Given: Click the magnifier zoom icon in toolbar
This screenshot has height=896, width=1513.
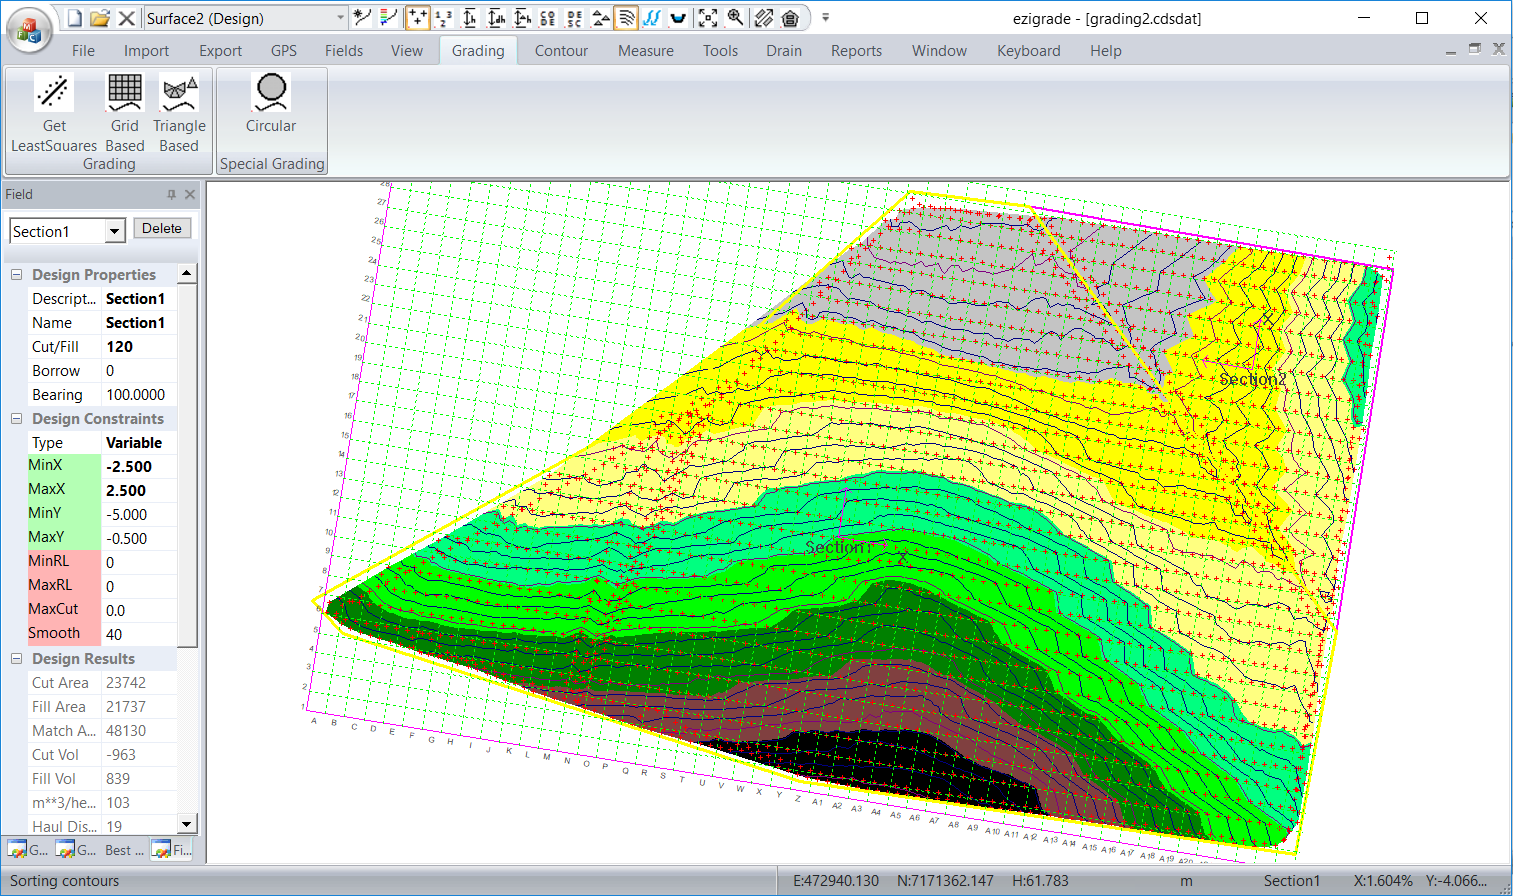Looking at the screenshot, I should coord(735,18).
